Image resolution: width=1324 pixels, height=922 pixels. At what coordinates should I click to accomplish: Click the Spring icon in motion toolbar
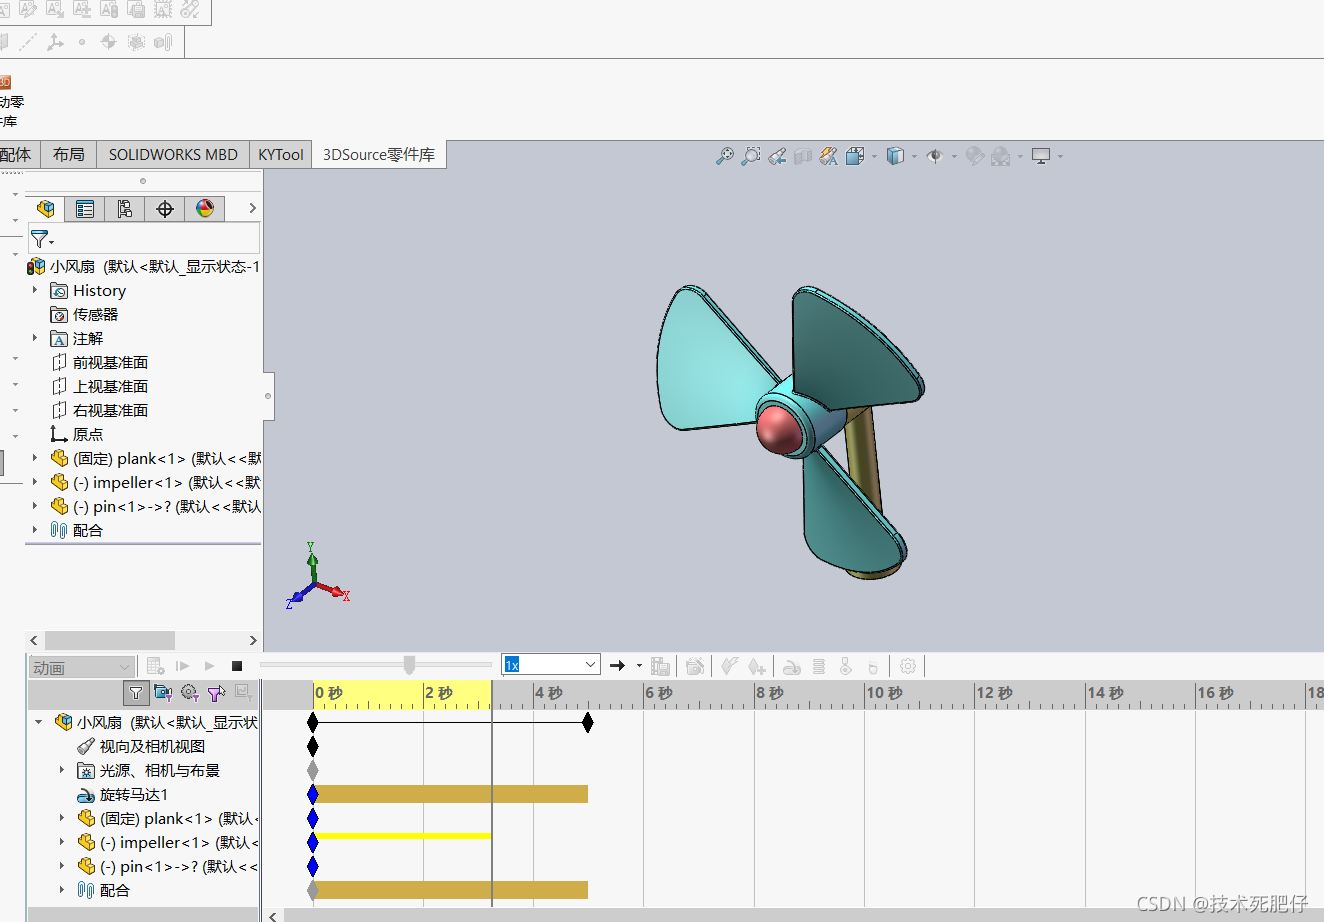819,666
